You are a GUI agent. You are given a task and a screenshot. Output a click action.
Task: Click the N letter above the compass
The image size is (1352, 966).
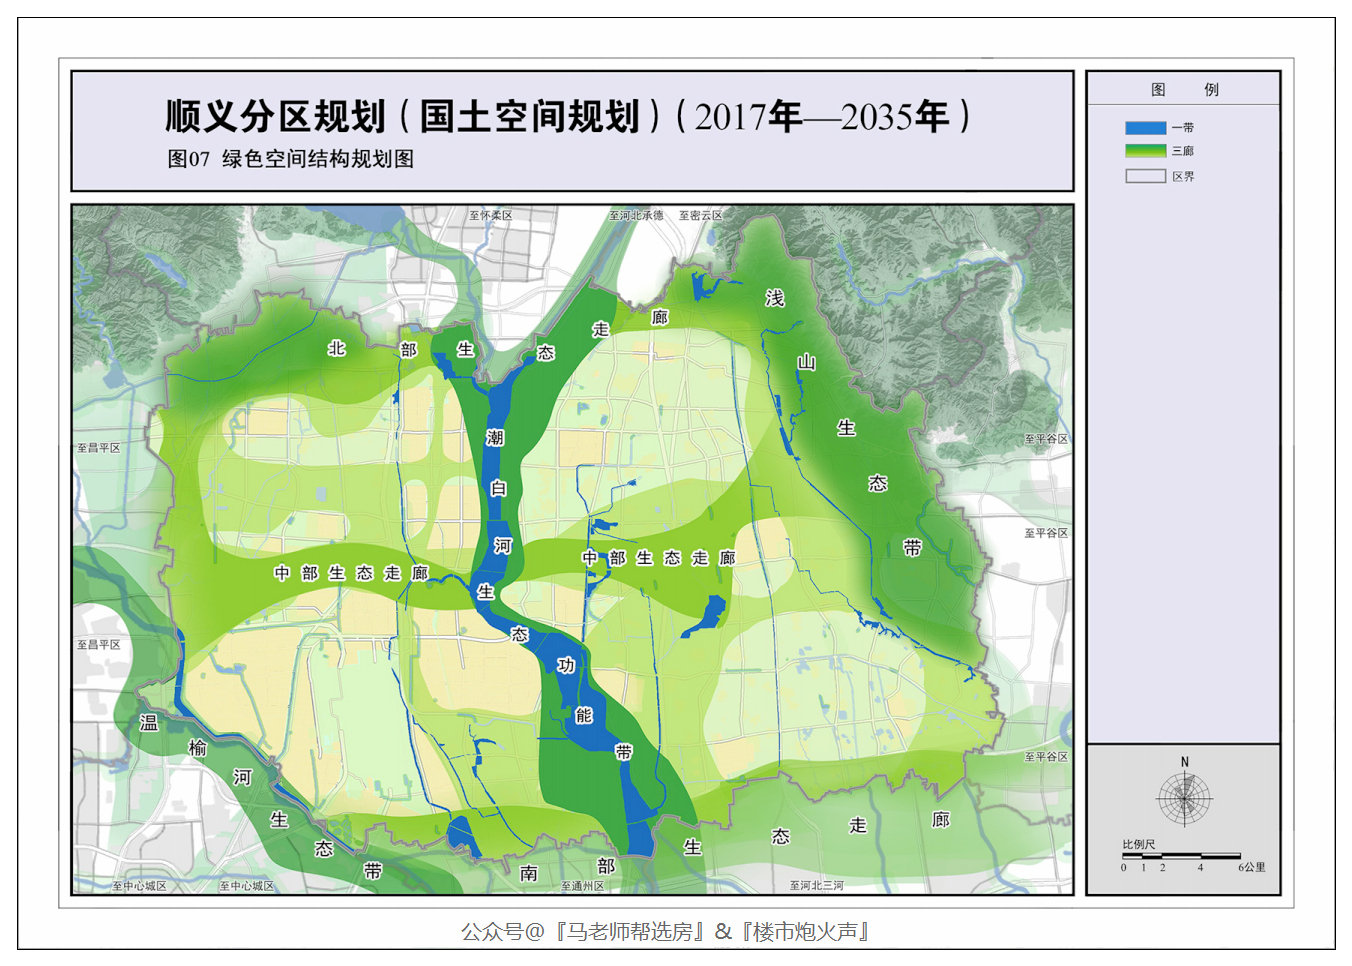coord(1185,762)
